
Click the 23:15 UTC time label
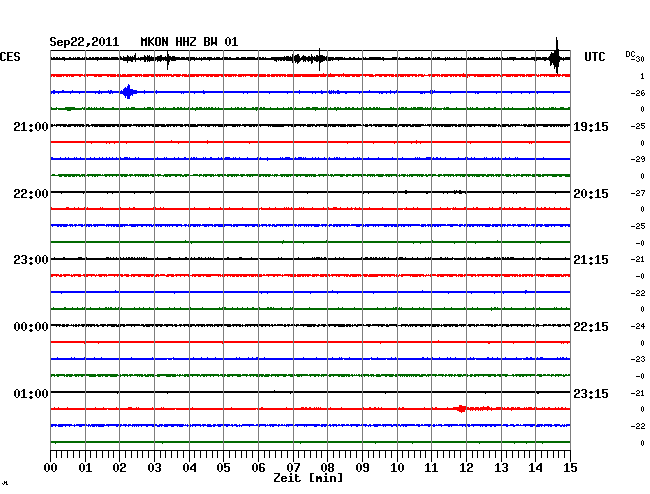pyautogui.click(x=591, y=393)
